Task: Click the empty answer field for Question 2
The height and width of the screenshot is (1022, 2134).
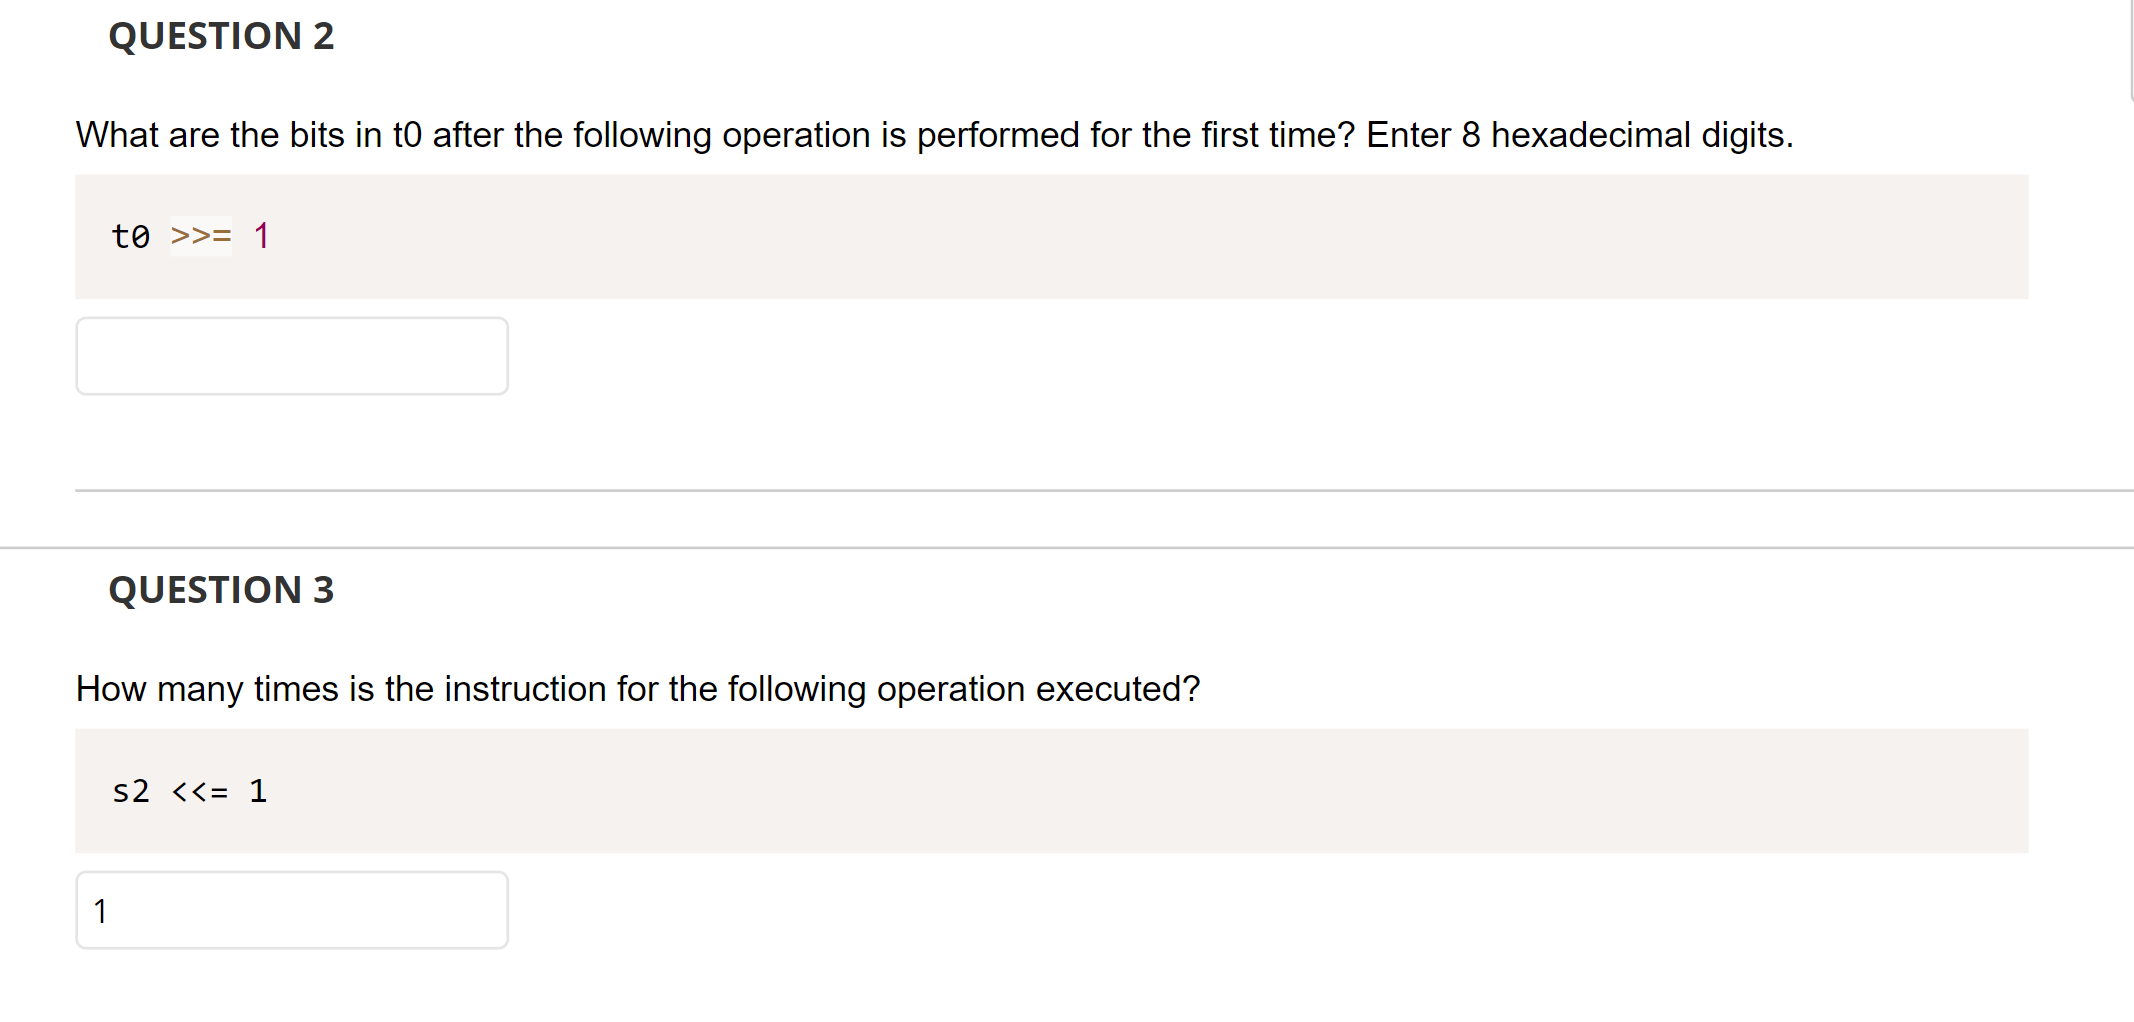Action: 291,355
